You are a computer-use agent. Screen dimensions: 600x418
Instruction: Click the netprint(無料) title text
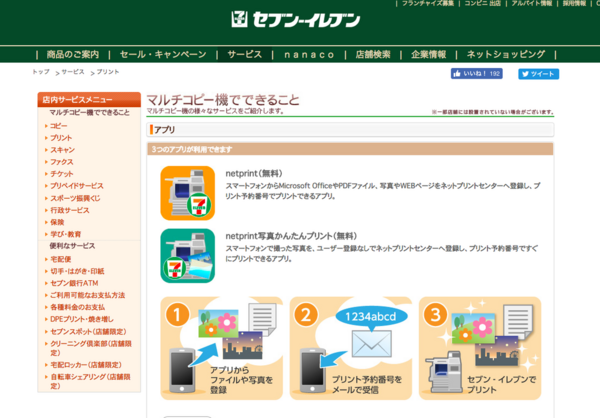254,173
